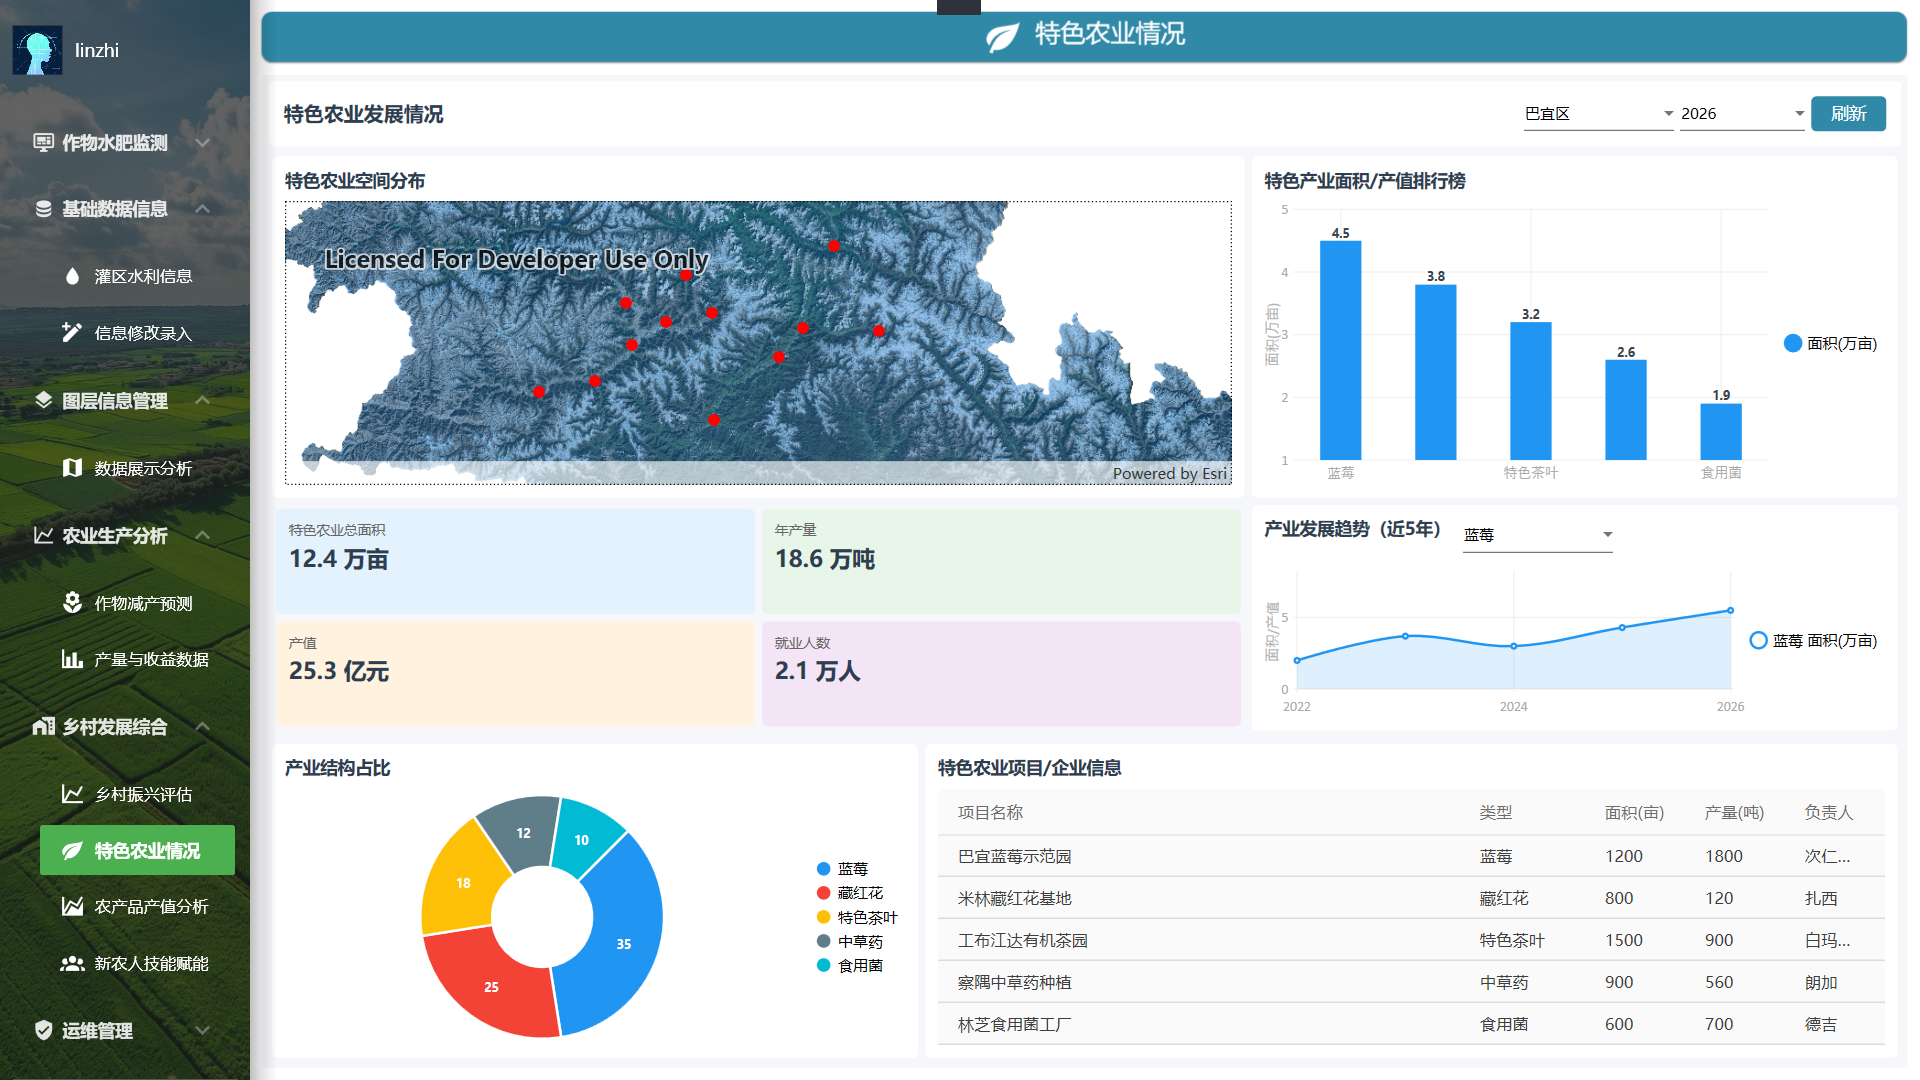The height and width of the screenshot is (1080, 1920).
Task: Click the 1.9 食用菌 bar
Action: [x=1720, y=432]
